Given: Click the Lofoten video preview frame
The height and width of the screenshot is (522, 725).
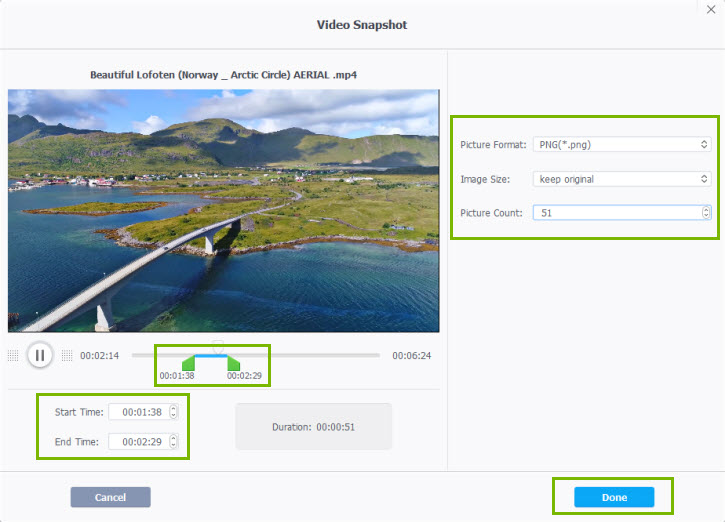Looking at the screenshot, I should point(223,210).
